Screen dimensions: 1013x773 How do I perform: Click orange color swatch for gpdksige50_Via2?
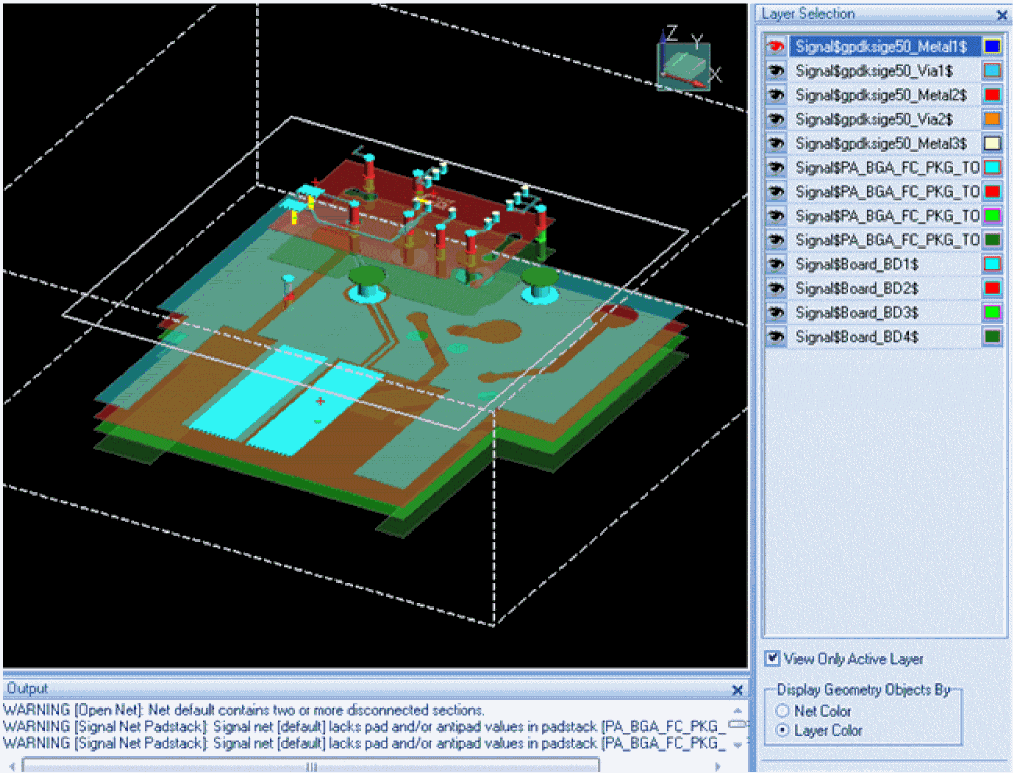point(992,119)
